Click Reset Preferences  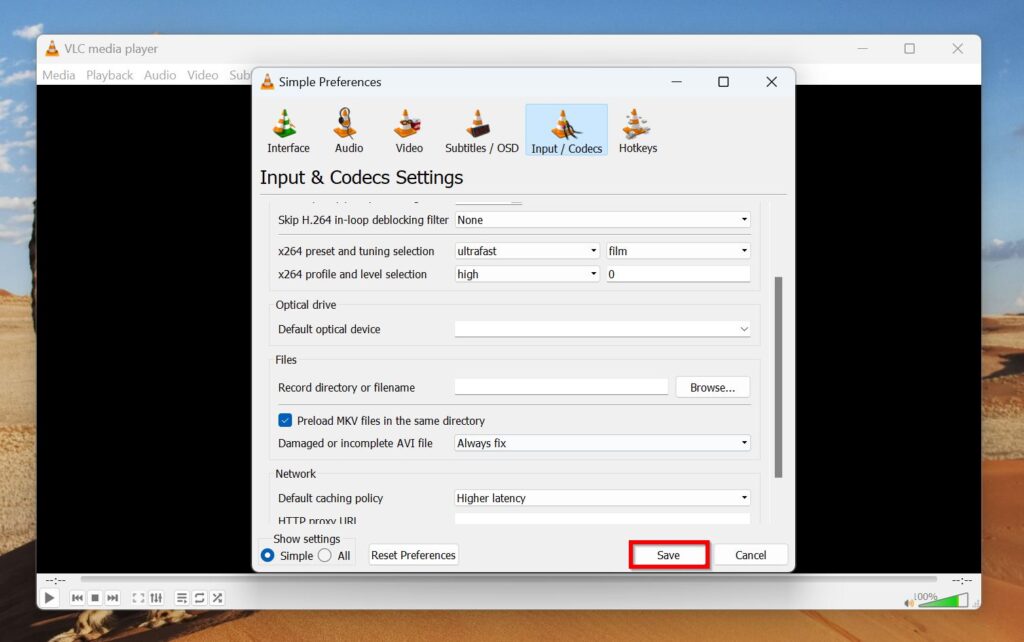pos(413,554)
